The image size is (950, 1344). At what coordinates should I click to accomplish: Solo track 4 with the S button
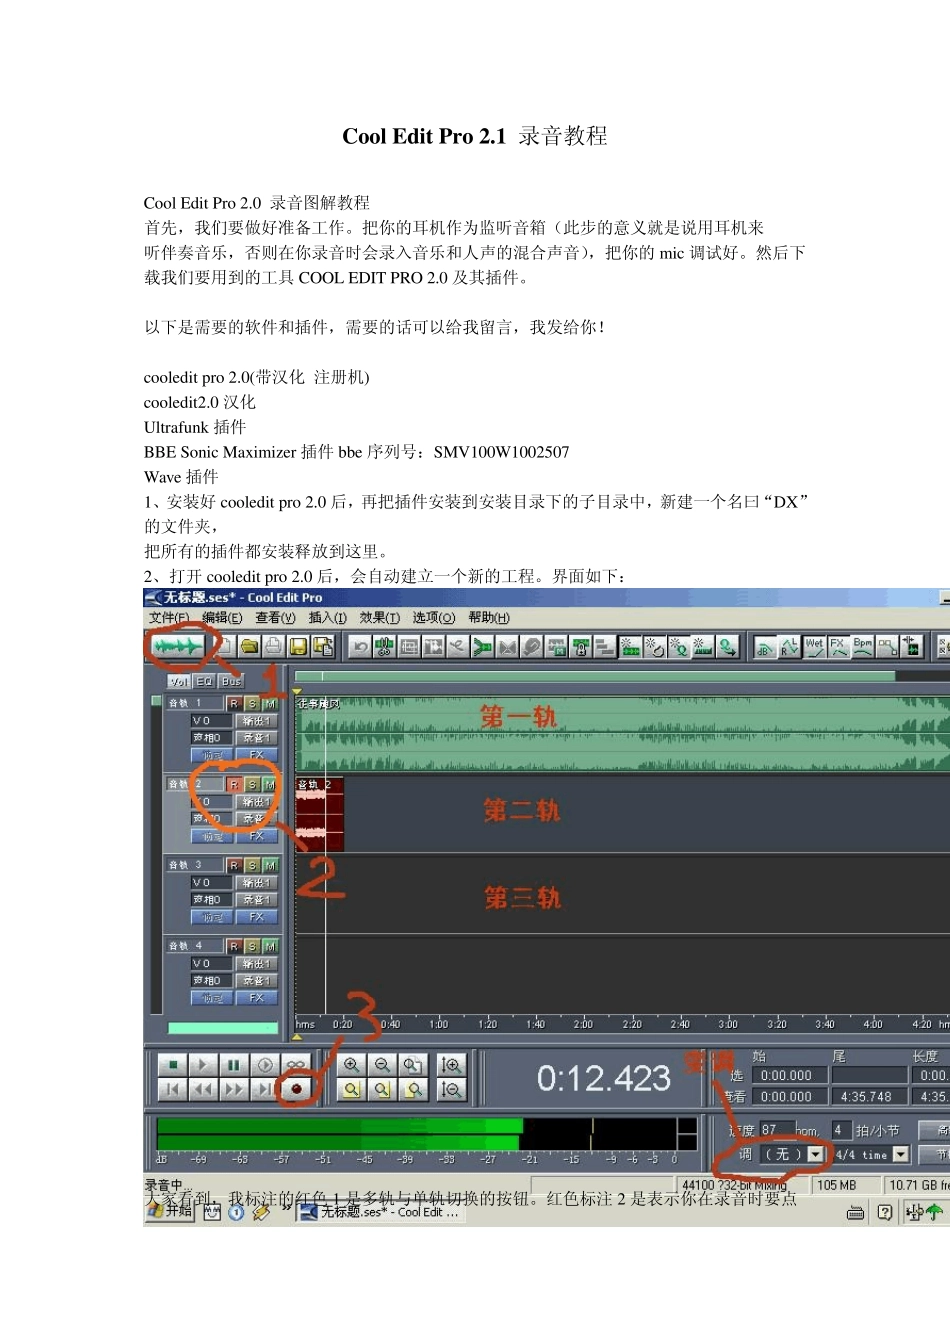[252, 946]
